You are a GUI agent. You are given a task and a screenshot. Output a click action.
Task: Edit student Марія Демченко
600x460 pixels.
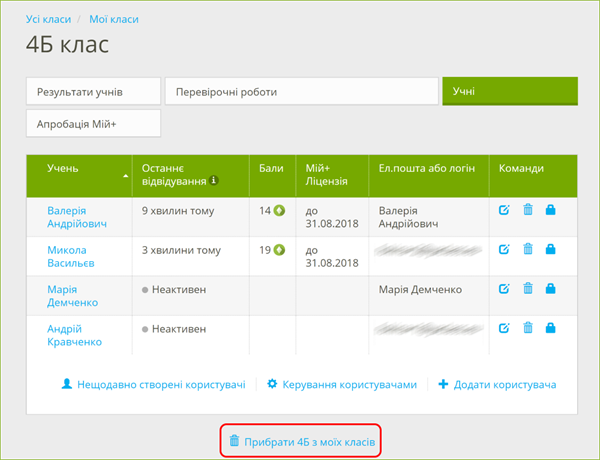(504, 289)
